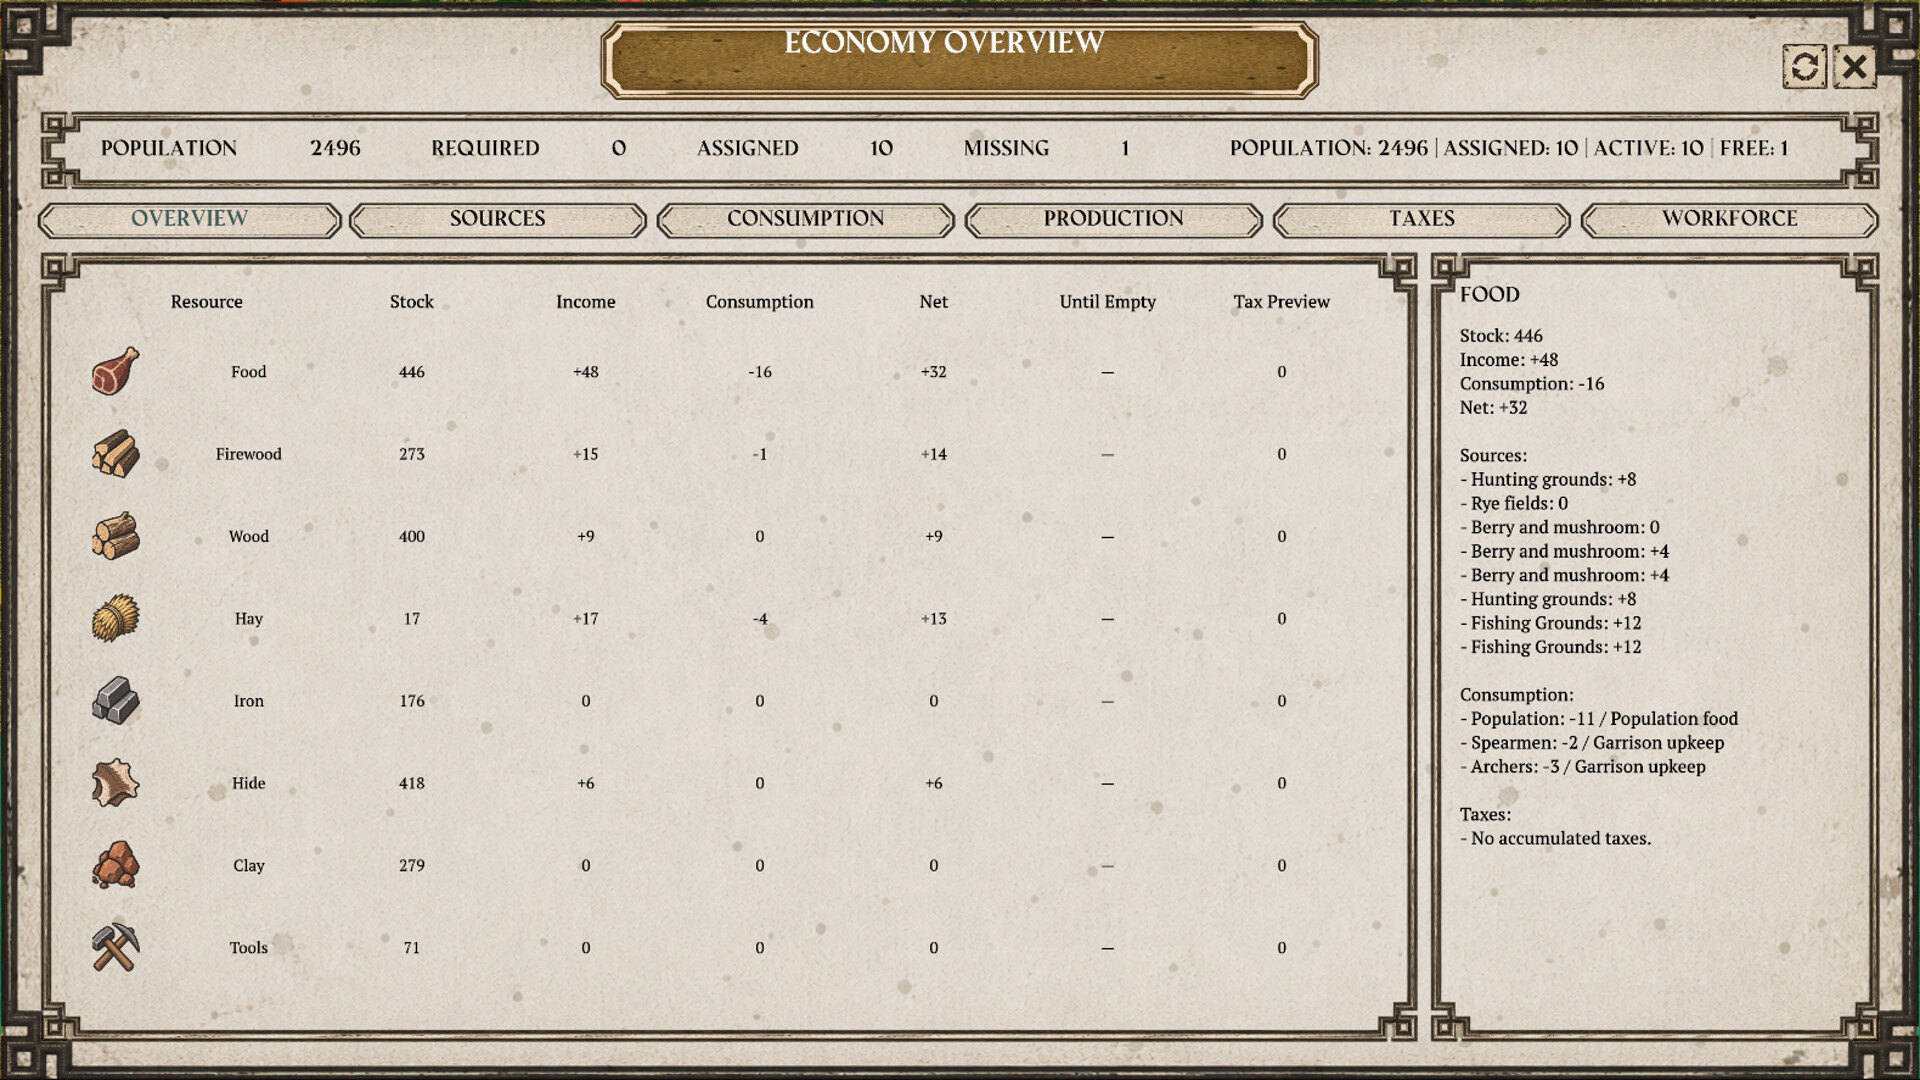Select the Tools hammer and pickaxe icon
Image resolution: width=1920 pixels, height=1080 pixels.
(x=116, y=947)
